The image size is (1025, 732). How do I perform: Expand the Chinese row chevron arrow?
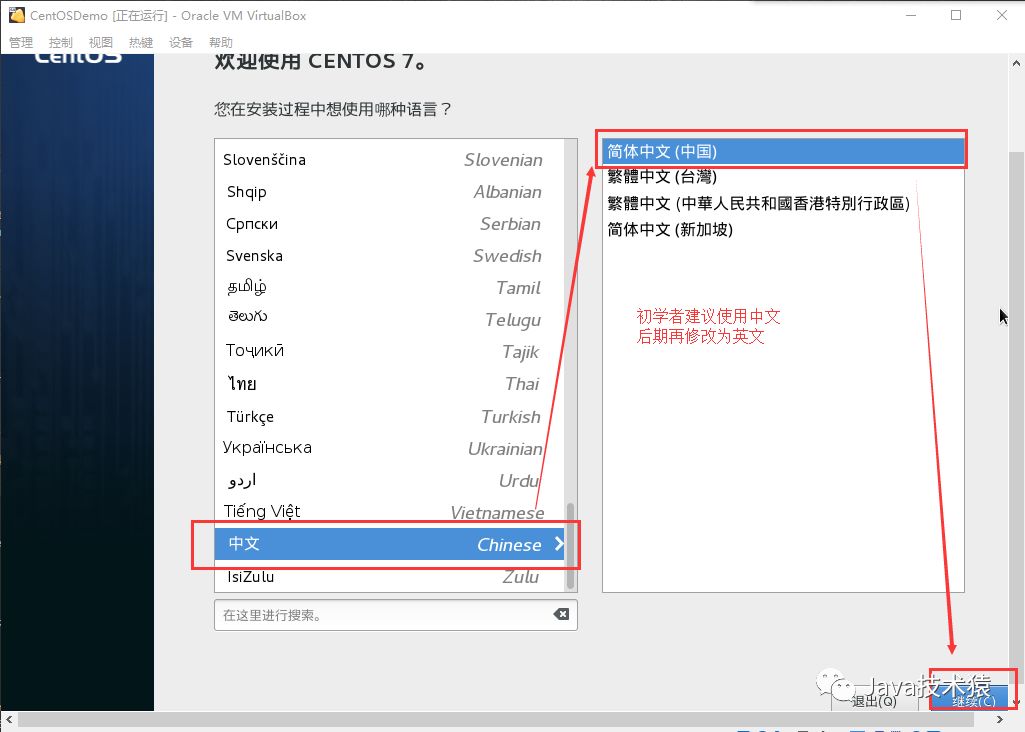559,544
